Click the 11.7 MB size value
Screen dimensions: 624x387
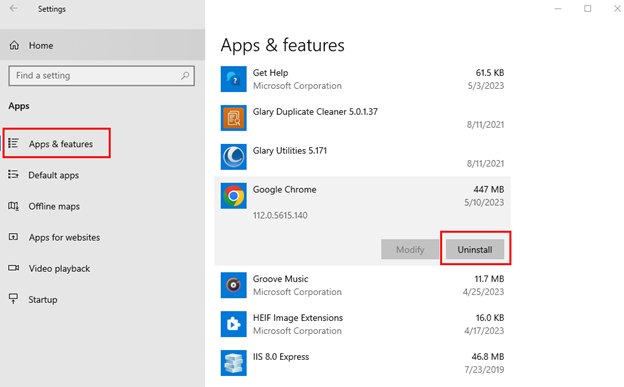(x=489, y=279)
